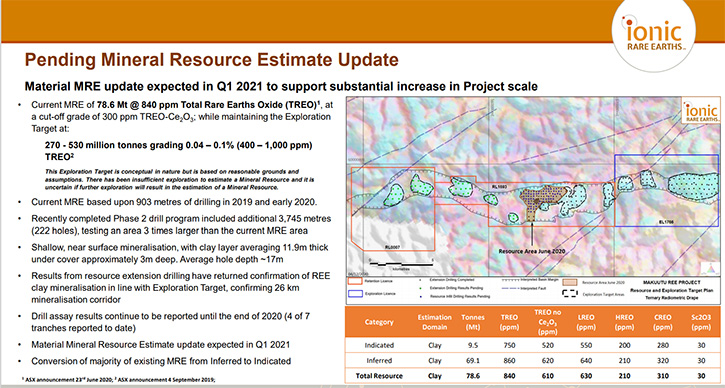Select the Category table header
The width and height of the screenshot is (725, 388).
click(379, 322)
